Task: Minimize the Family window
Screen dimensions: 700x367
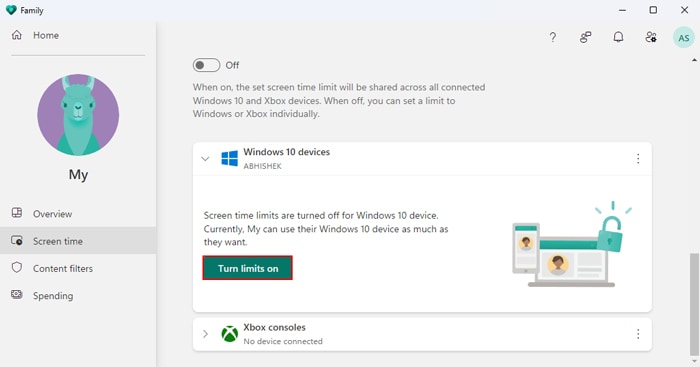Action: 622,10
